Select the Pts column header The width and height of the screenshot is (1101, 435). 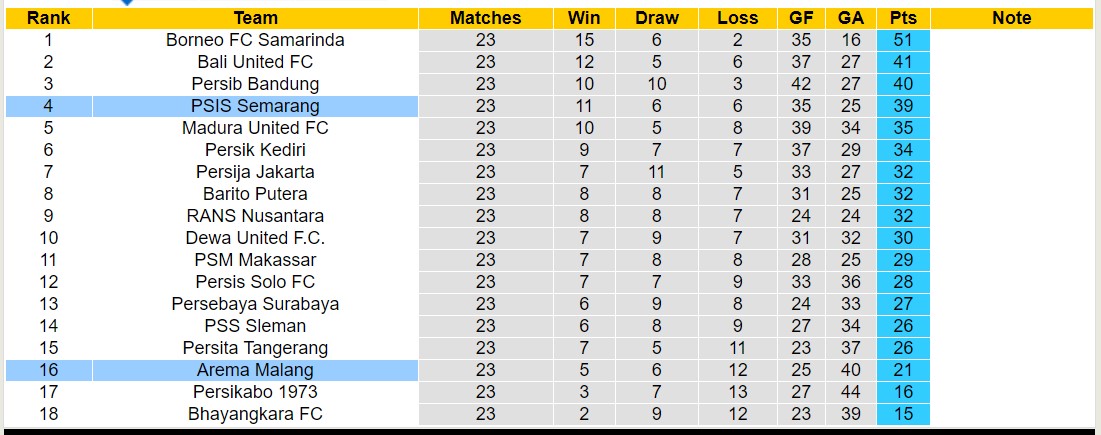(x=903, y=18)
